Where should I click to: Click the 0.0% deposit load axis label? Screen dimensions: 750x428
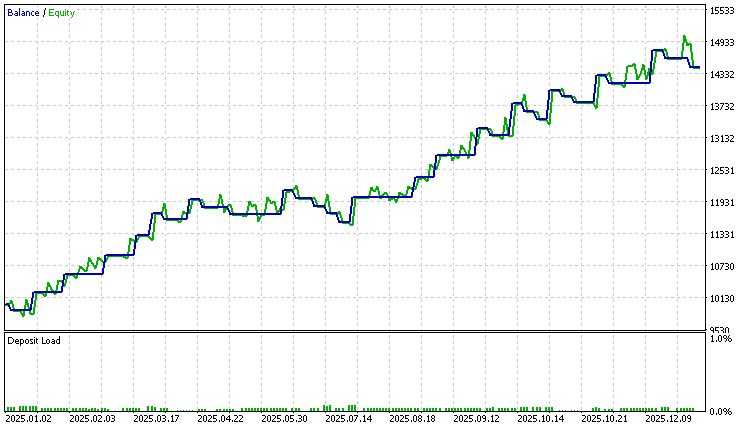coord(721,412)
